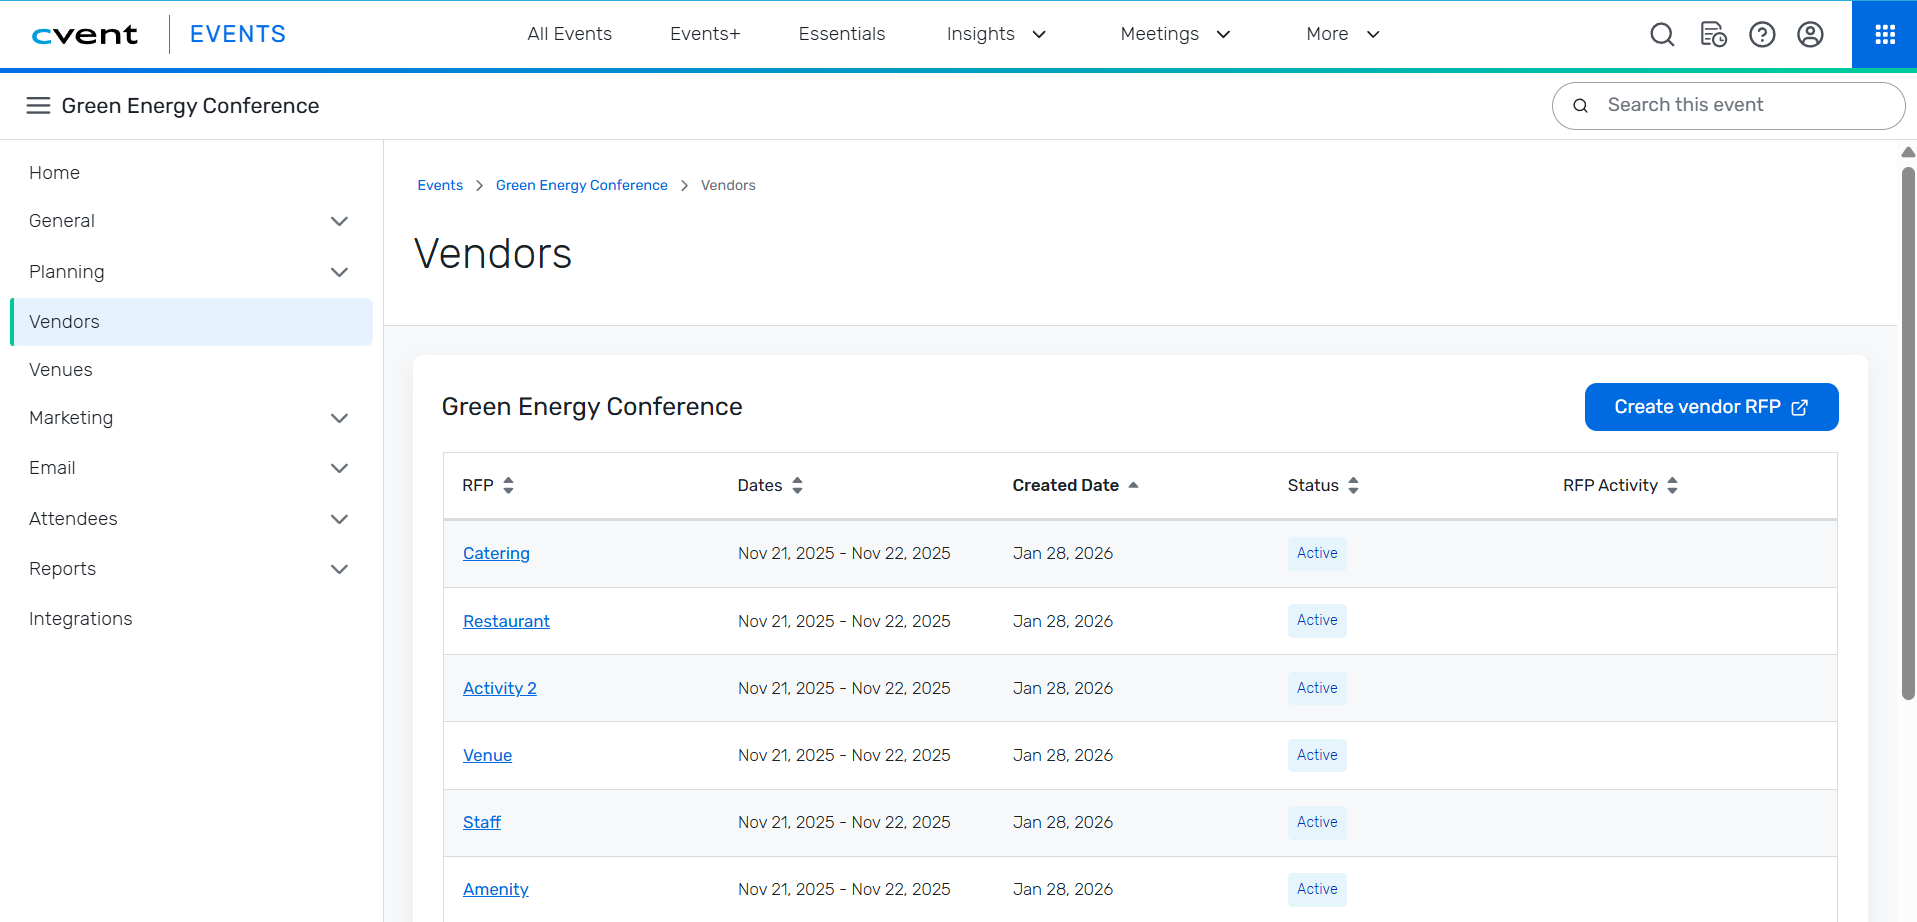Click Active status badge in Staff row
This screenshot has height=922, width=1917.
click(x=1317, y=822)
